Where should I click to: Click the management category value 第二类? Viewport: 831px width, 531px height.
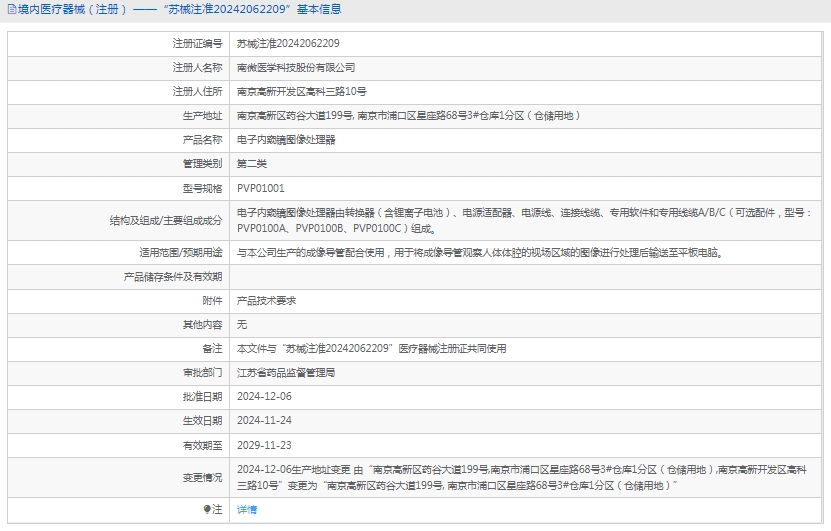(x=252, y=164)
